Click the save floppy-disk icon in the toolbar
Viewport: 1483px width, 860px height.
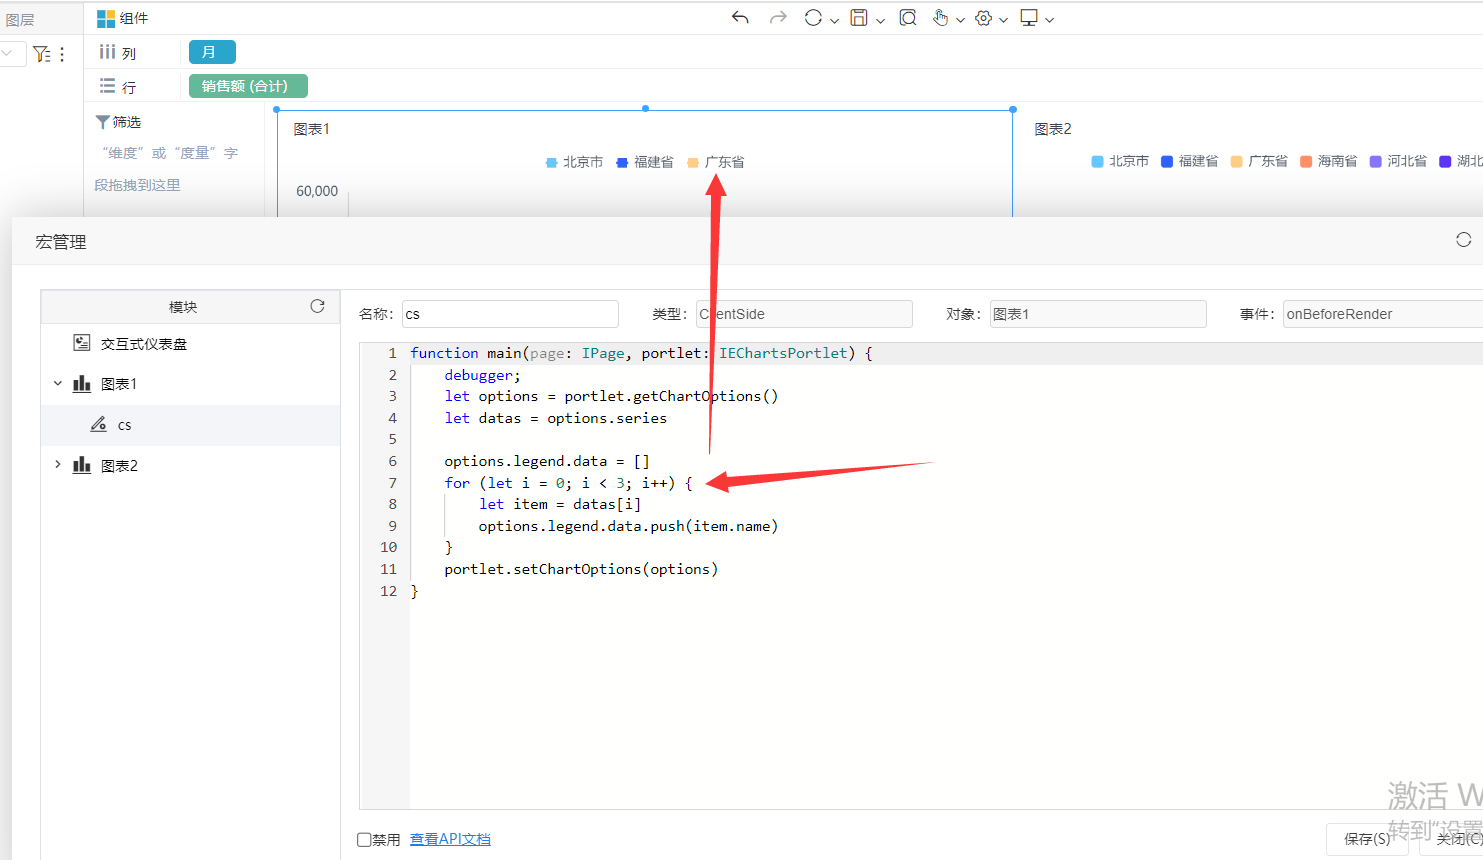tap(859, 18)
